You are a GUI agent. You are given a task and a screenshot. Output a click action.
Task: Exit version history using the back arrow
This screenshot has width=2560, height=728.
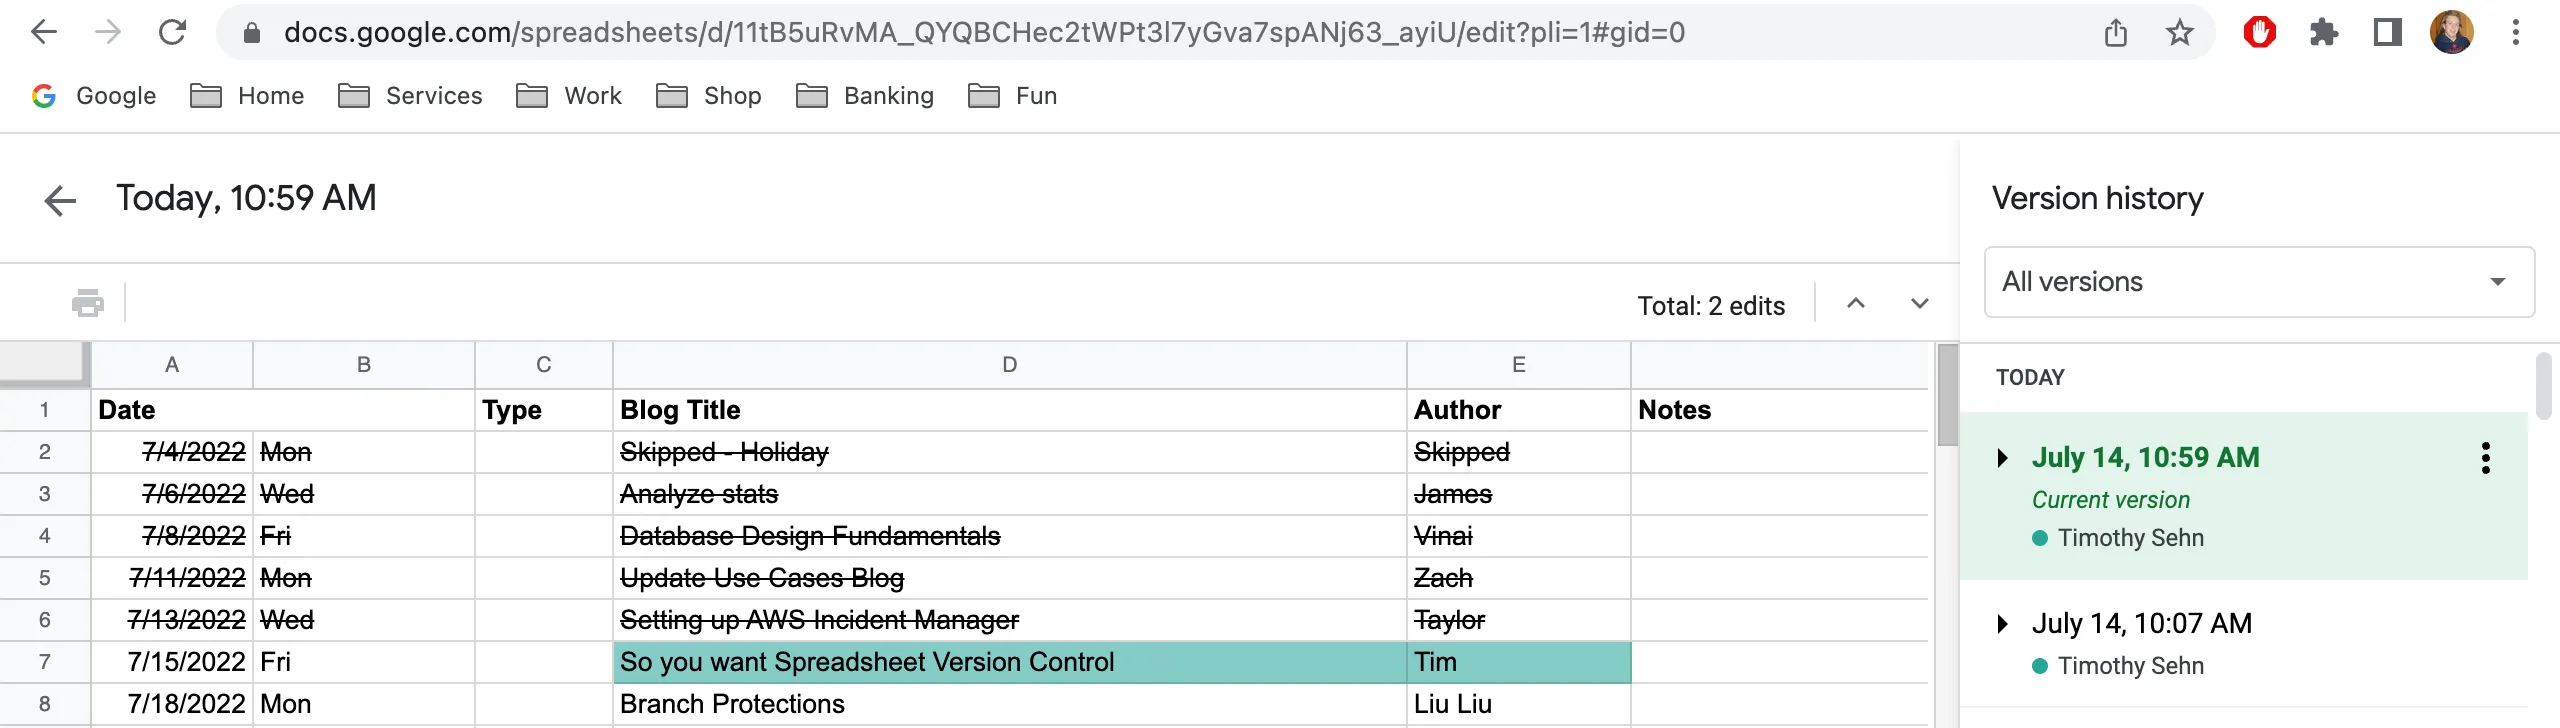coord(60,200)
